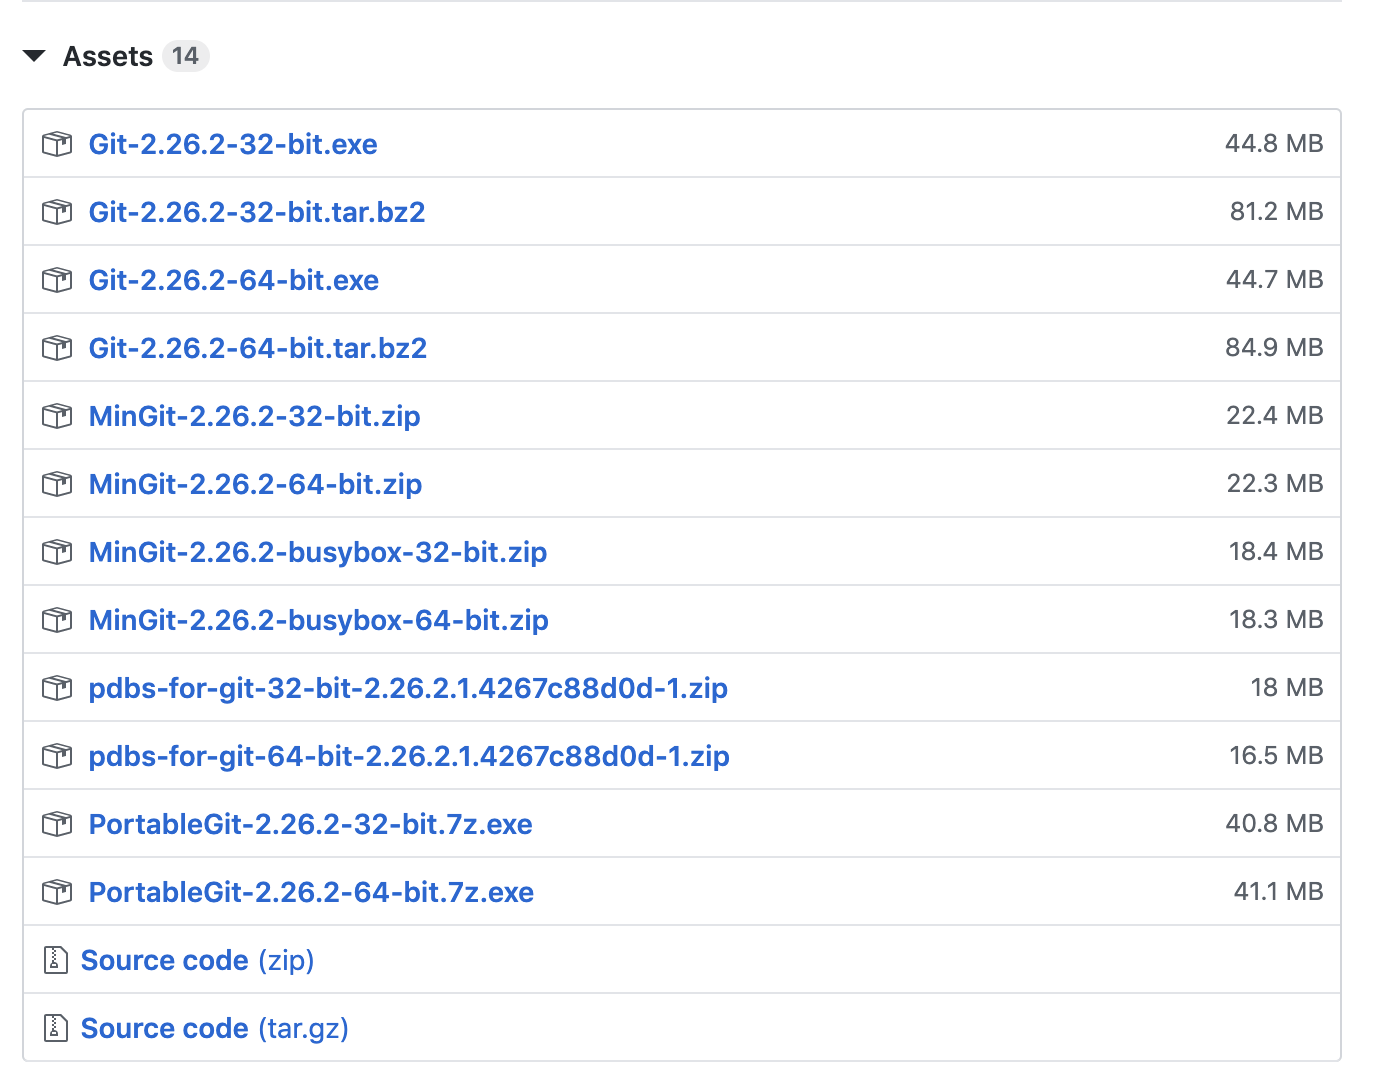Click the Assets heading label
This screenshot has width=1388, height=1090.
point(108,56)
